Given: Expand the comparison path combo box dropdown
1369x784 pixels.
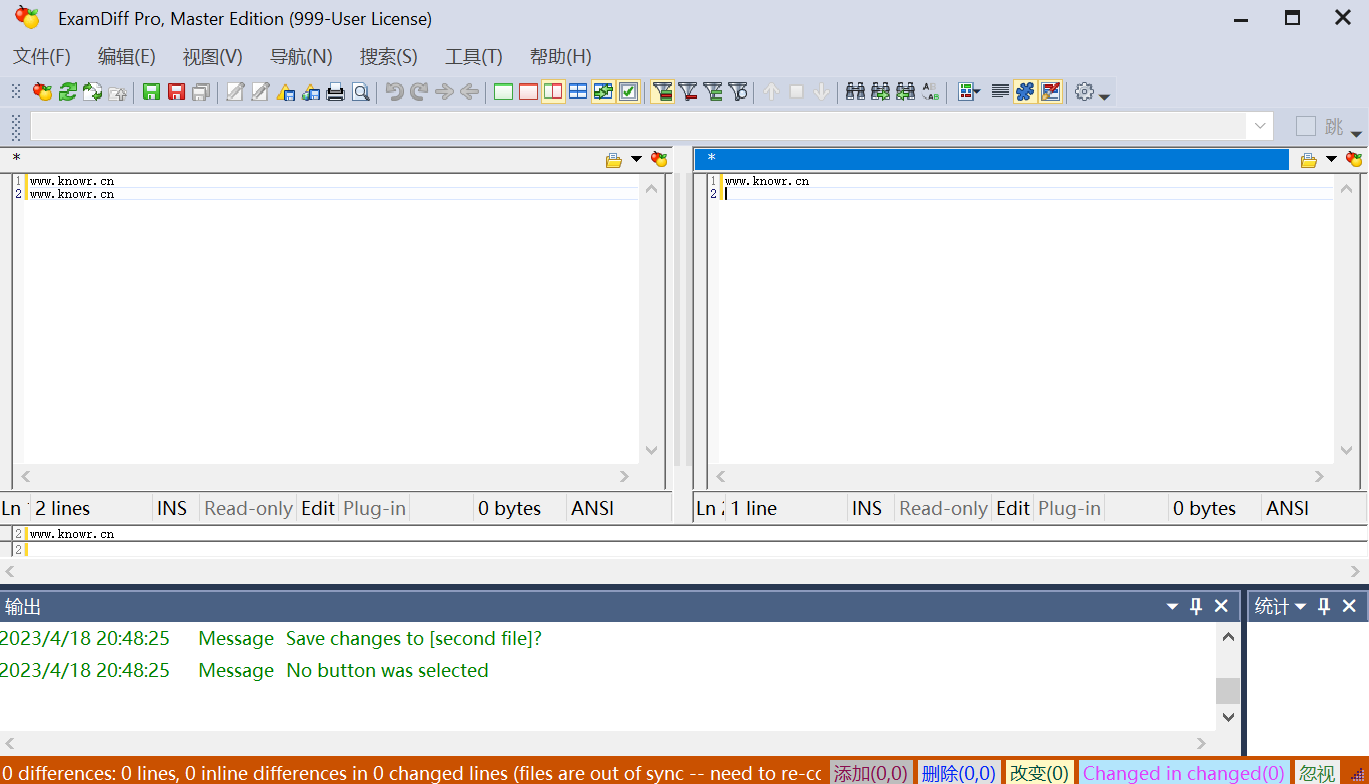Looking at the screenshot, I should pos(1260,126).
